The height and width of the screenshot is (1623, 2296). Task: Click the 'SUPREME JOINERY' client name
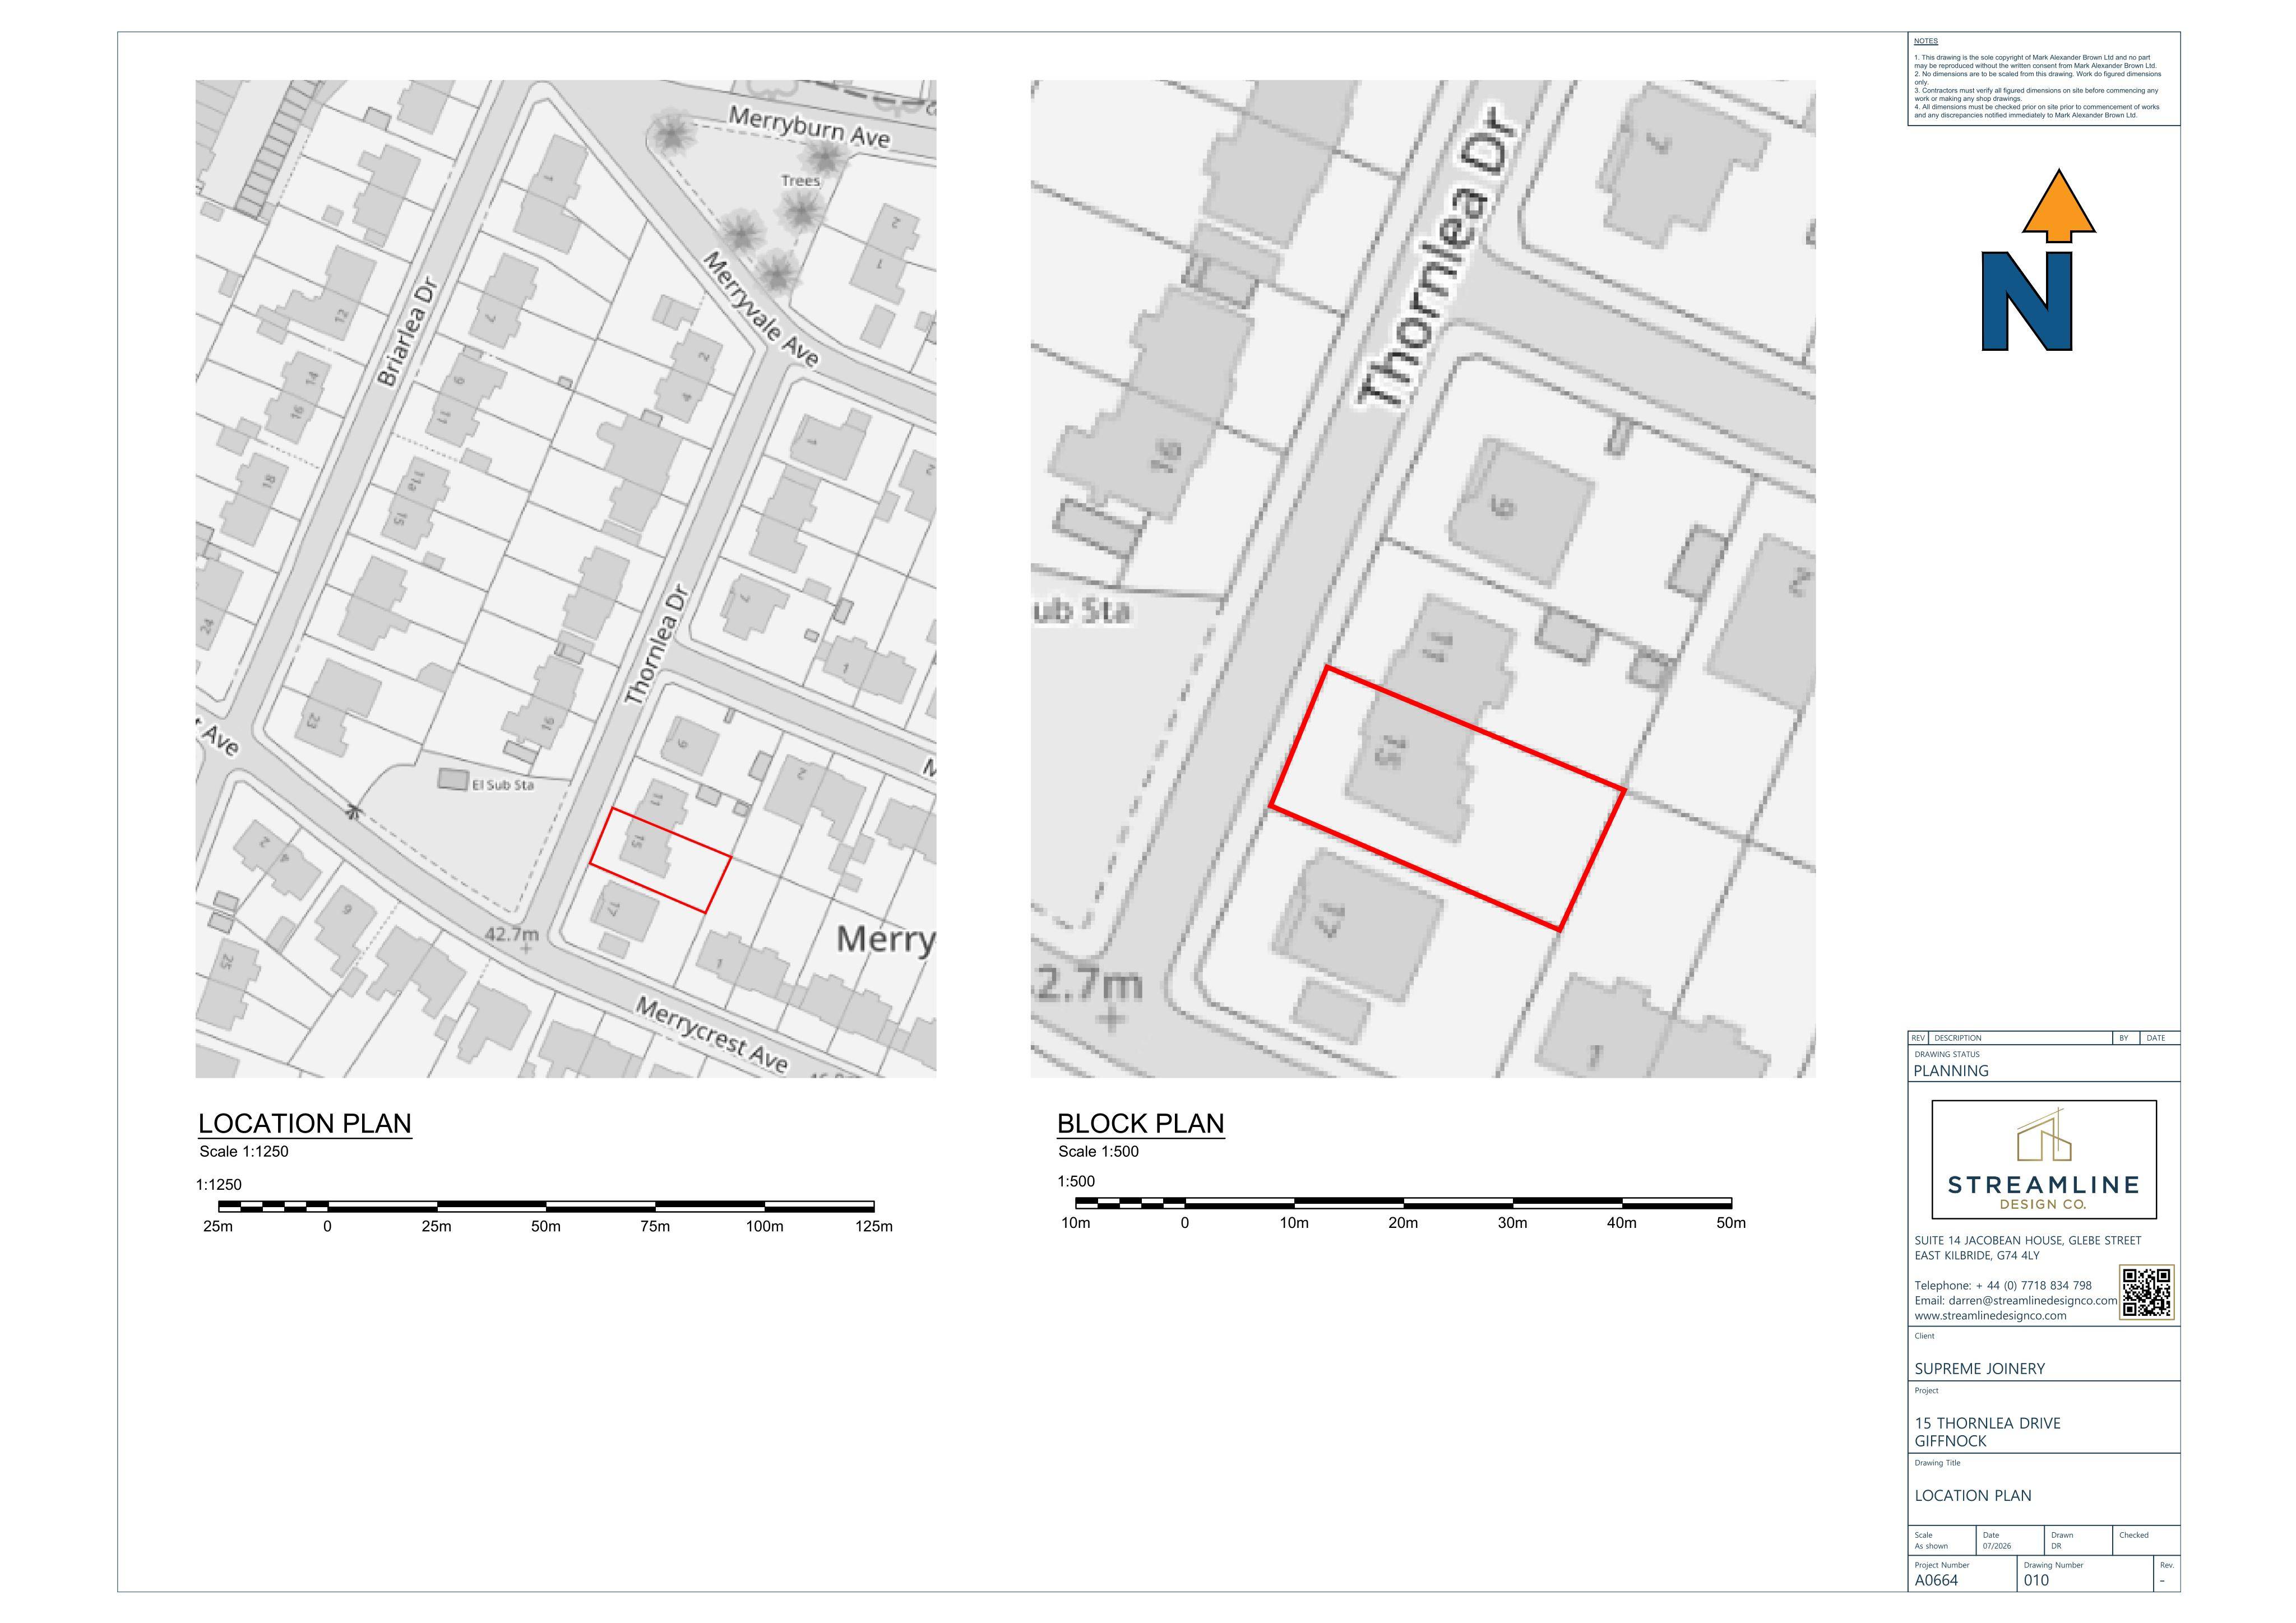click(x=1979, y=1368)
